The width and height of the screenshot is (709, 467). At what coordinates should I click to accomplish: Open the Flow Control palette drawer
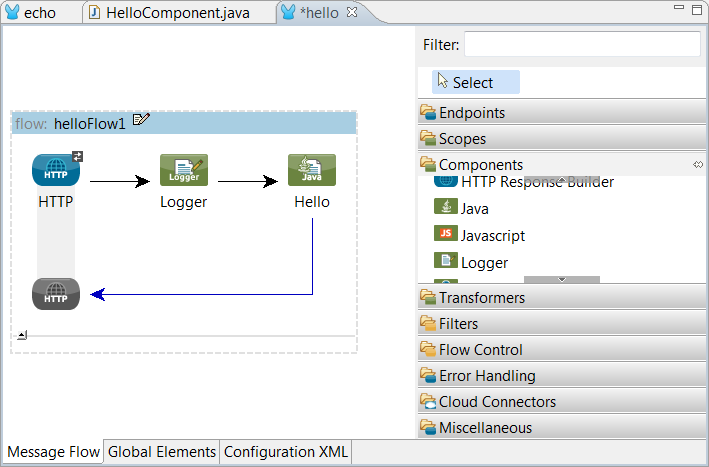(x=480, y=350)
